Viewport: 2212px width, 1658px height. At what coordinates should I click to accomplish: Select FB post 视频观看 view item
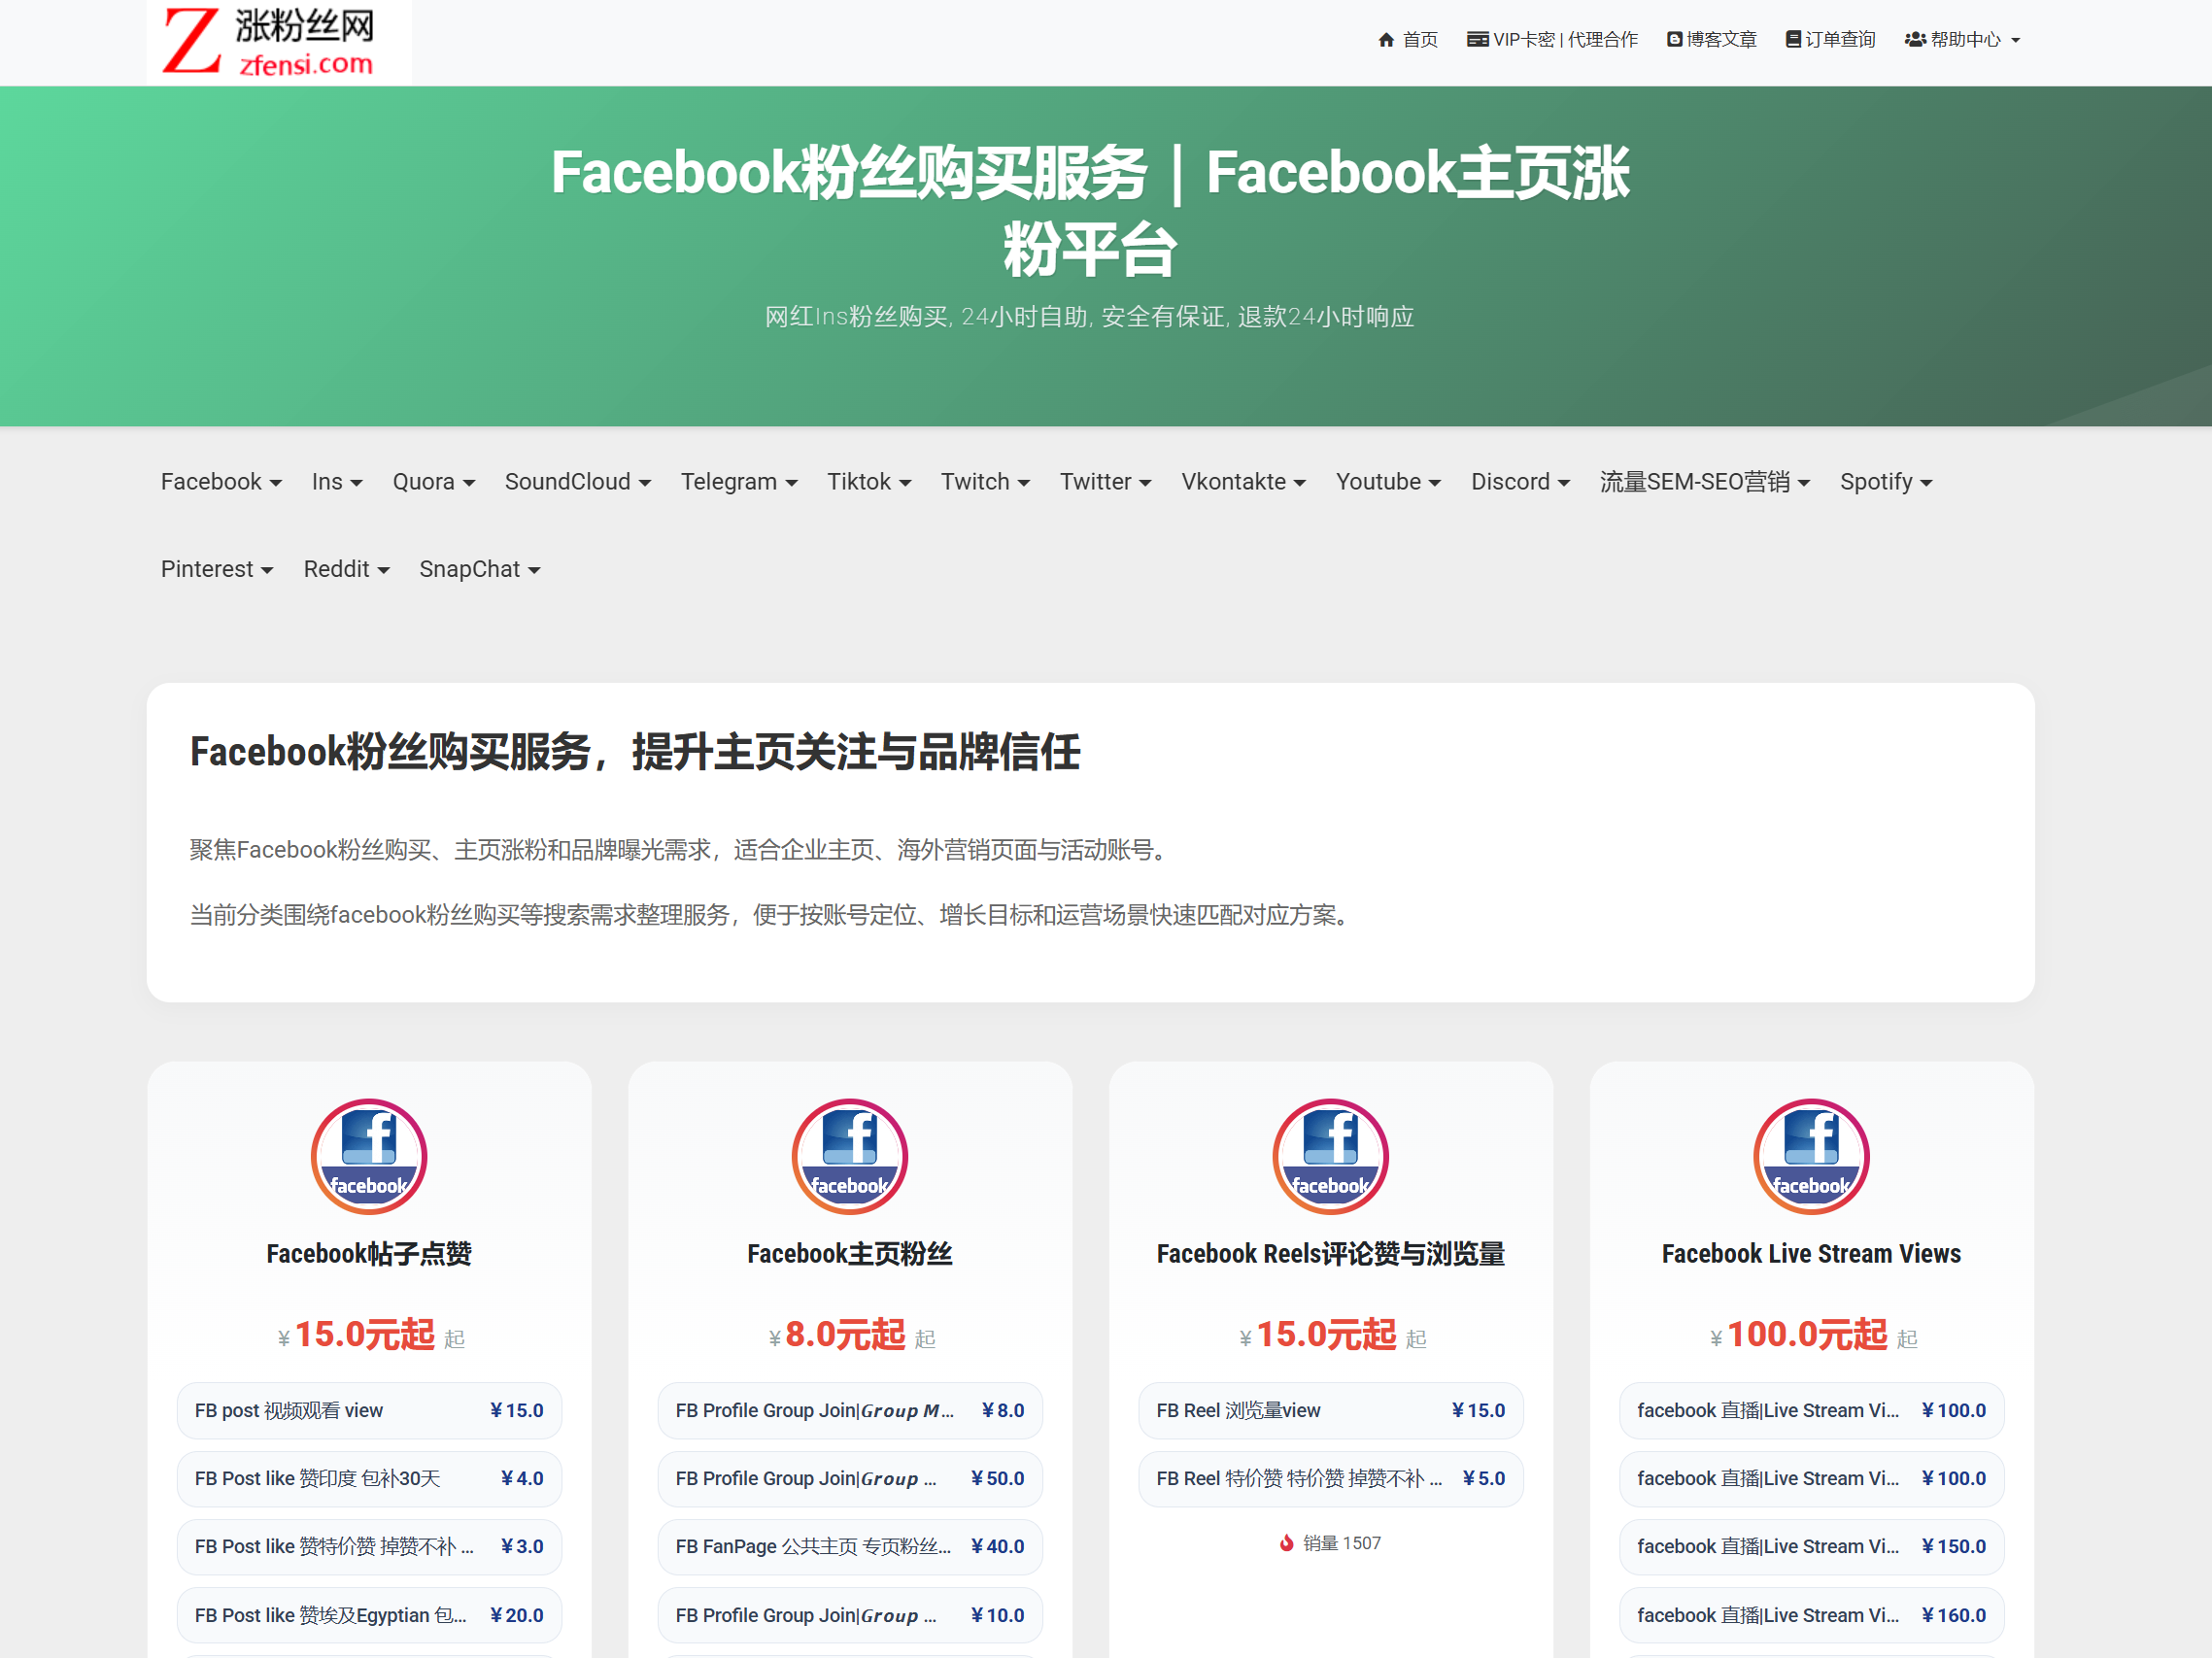pos(368,1410)
